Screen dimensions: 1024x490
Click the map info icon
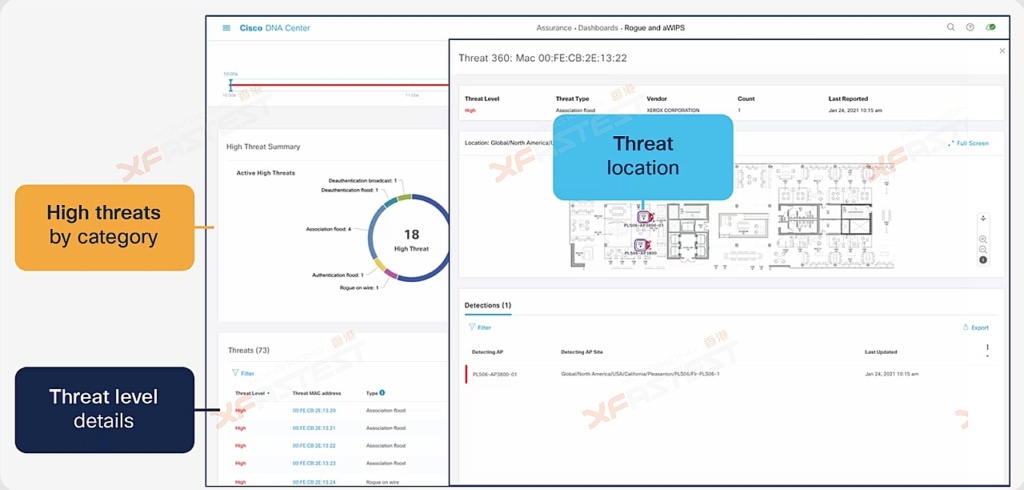click(x=983, y=260)
